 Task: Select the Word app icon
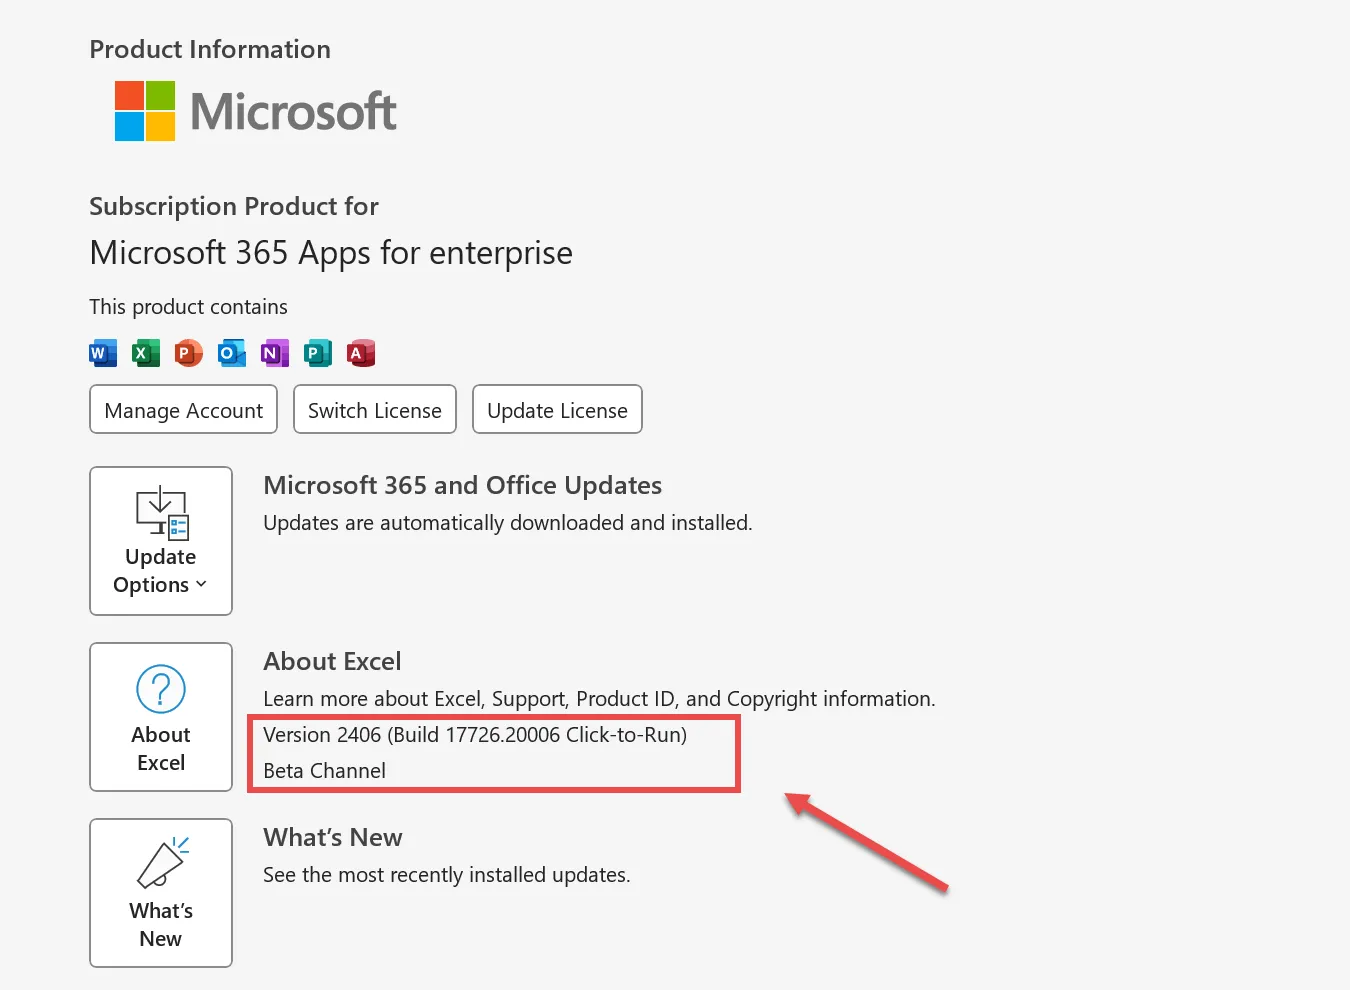tap(102, 353)
